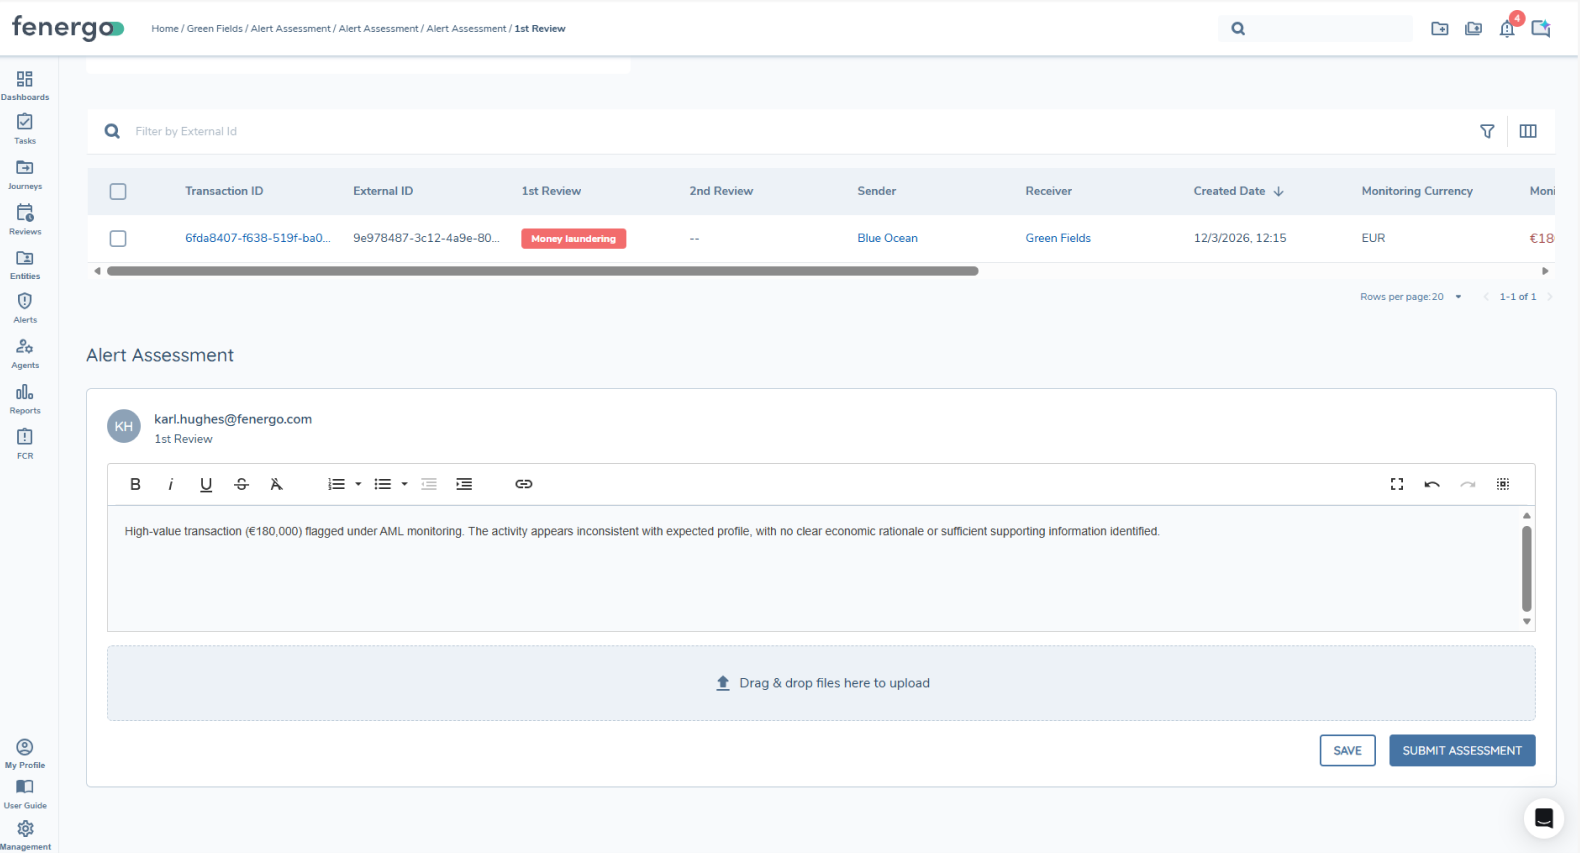Open the table filter options
This screenshot has width=1580, height=853.
pos(1487,131)
